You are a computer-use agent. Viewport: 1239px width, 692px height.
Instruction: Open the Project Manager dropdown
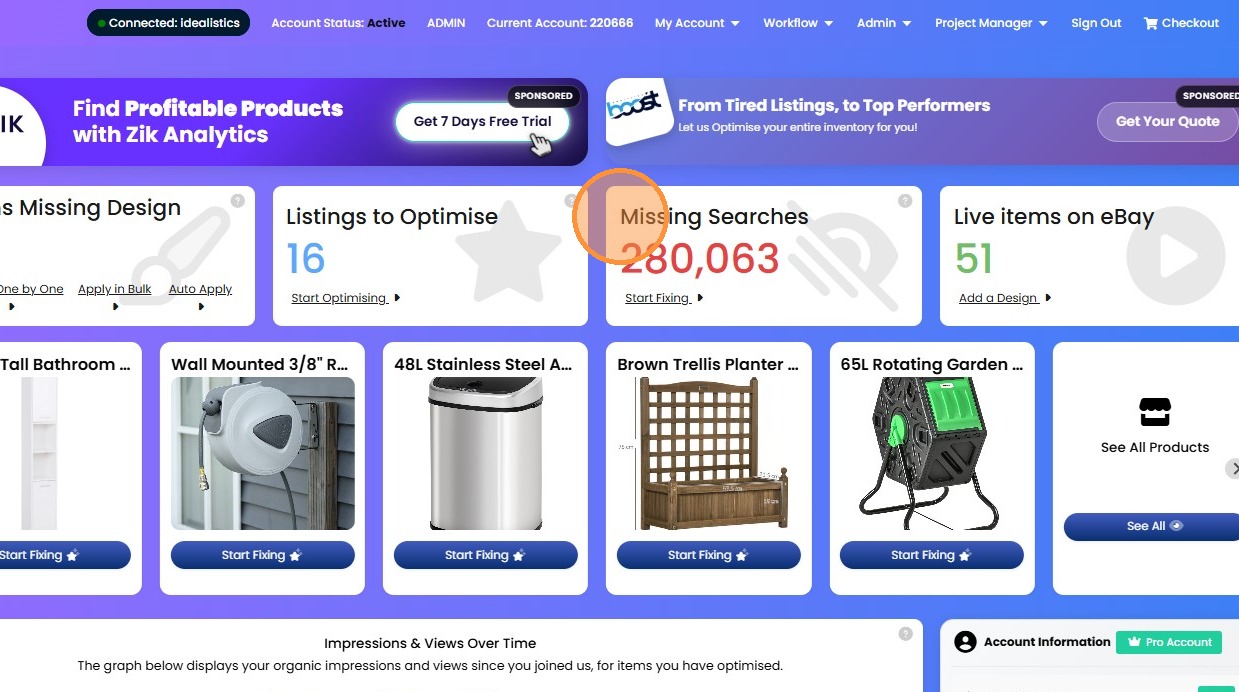pos(991,23)
